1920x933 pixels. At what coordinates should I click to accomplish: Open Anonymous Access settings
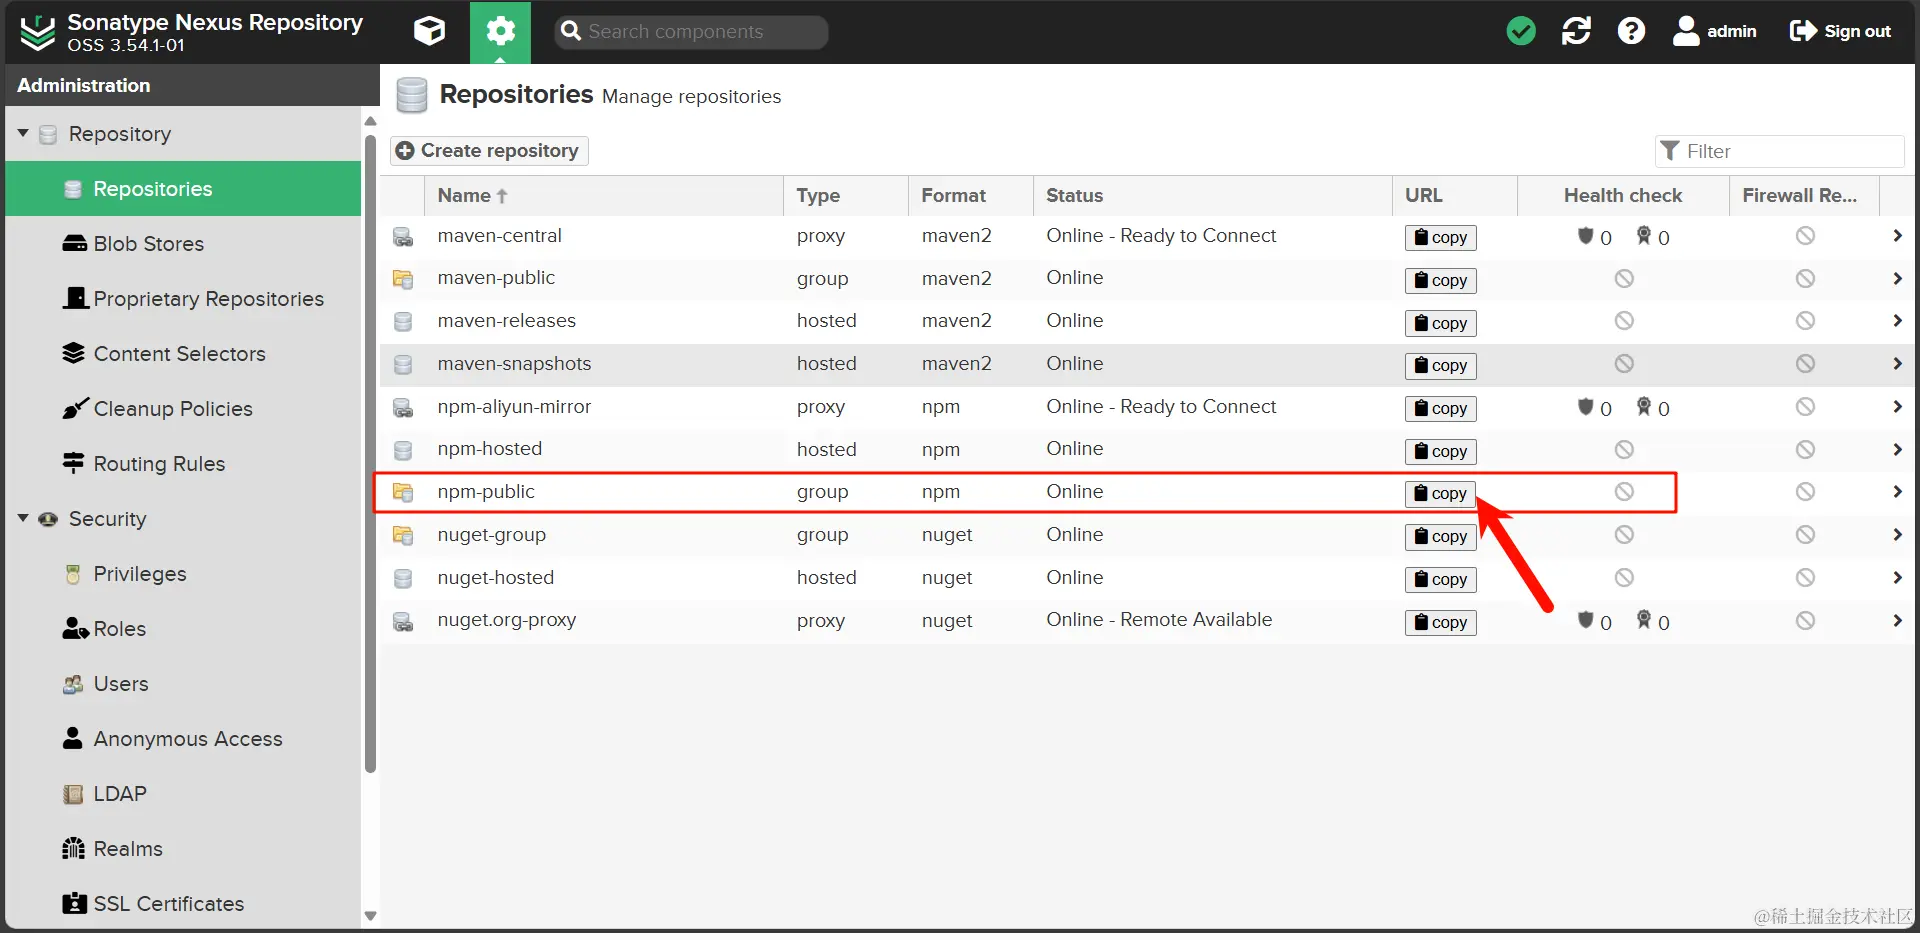pyautogui.click(x=187, y=739)
